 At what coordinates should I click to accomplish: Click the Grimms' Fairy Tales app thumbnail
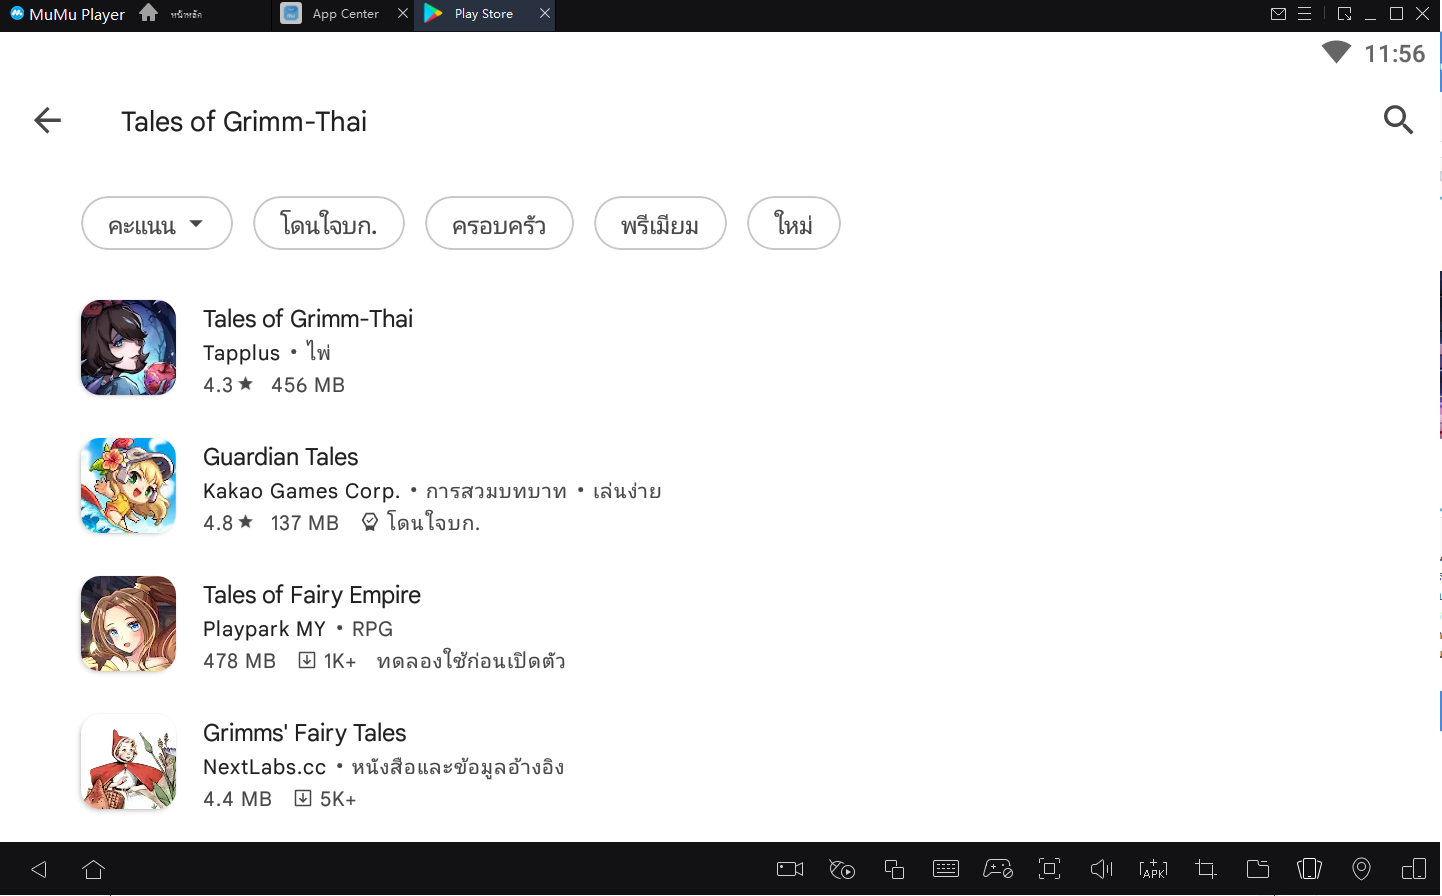pos(129,762)
